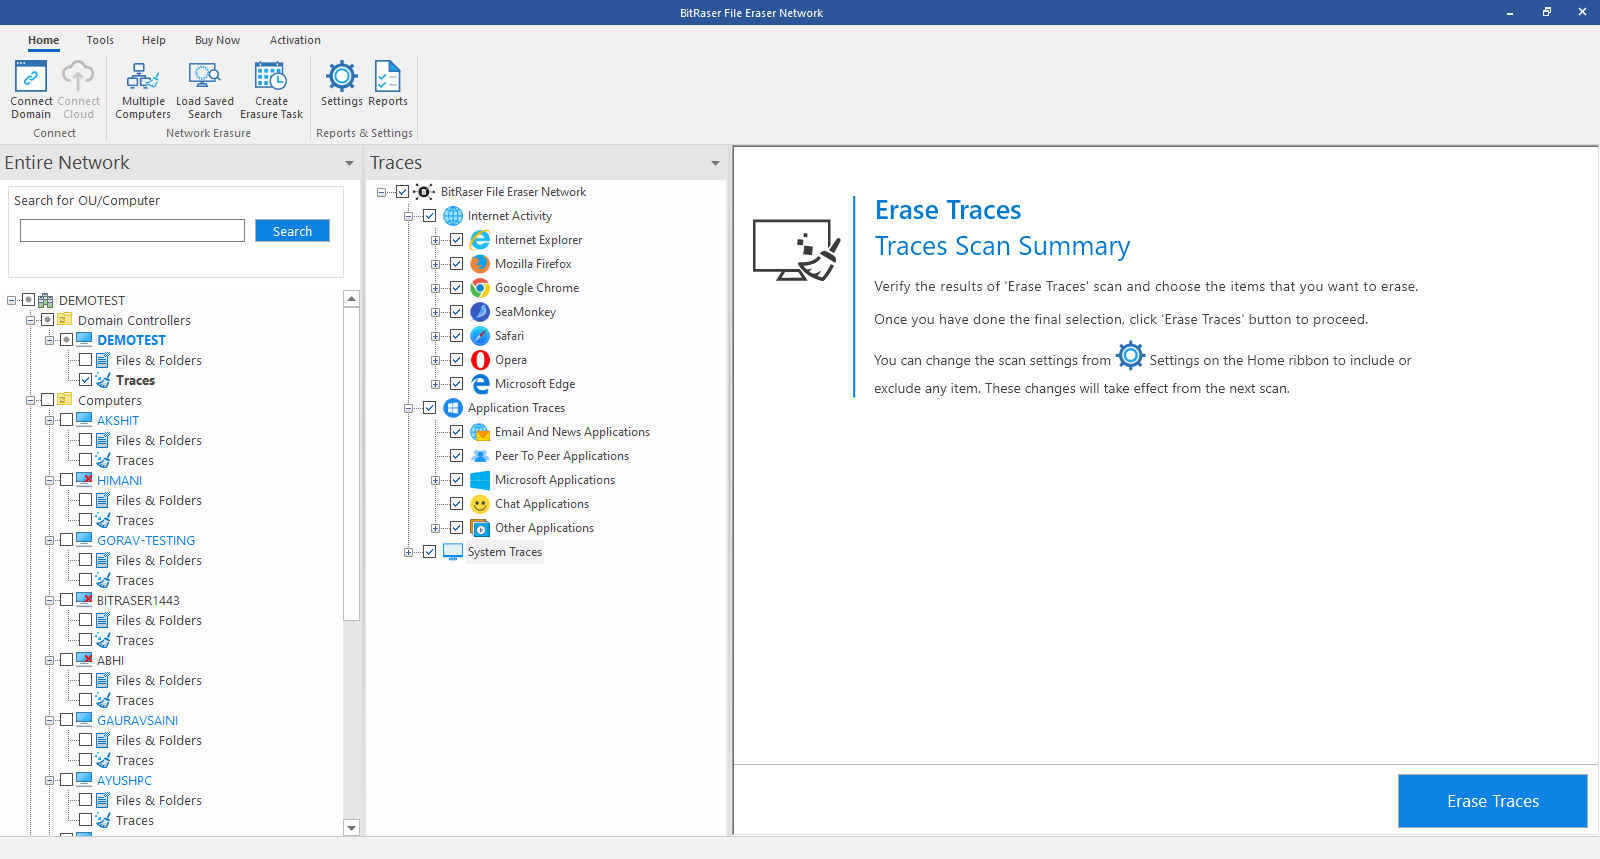Click the settings gear icon in the summary text
The image size is (1600, 859).
(1130, 355)
